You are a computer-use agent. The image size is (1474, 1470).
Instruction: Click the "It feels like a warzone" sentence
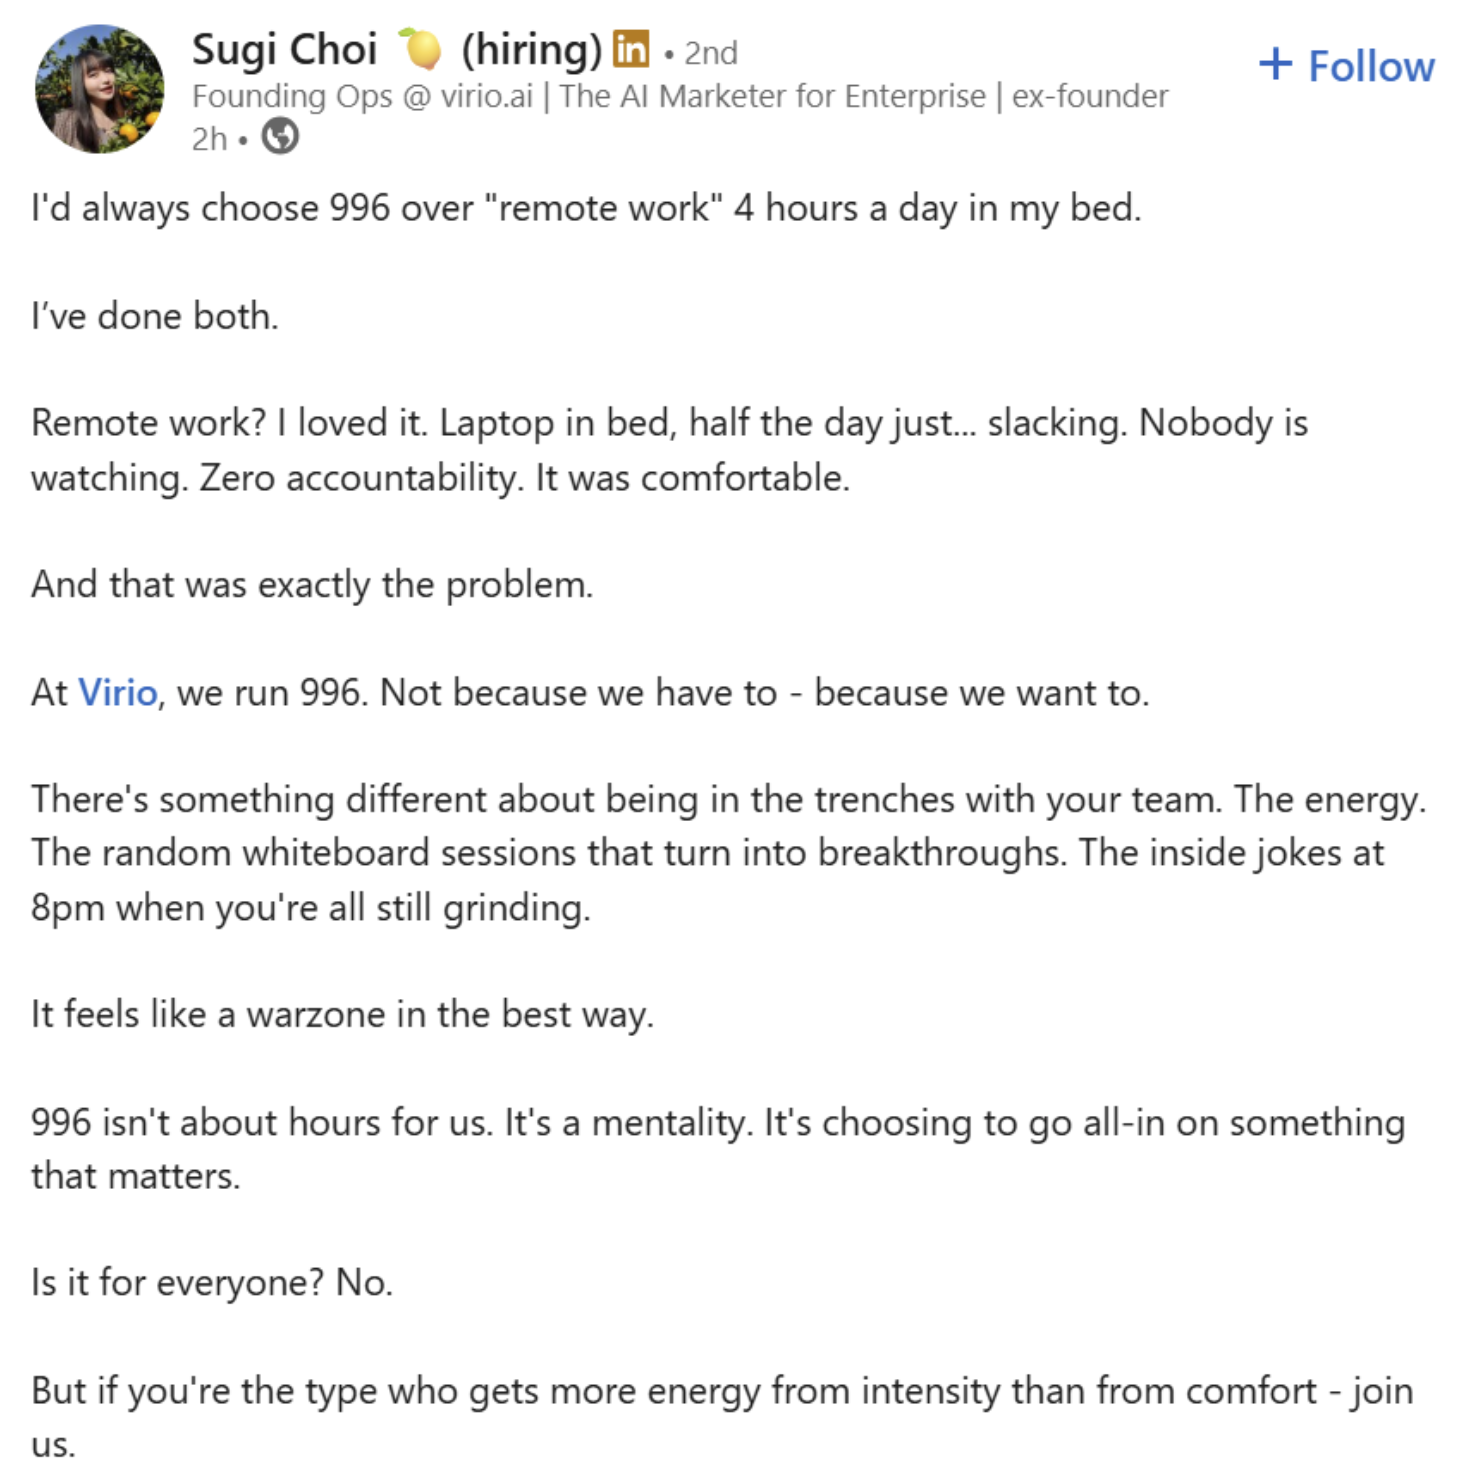point(342,1014)
